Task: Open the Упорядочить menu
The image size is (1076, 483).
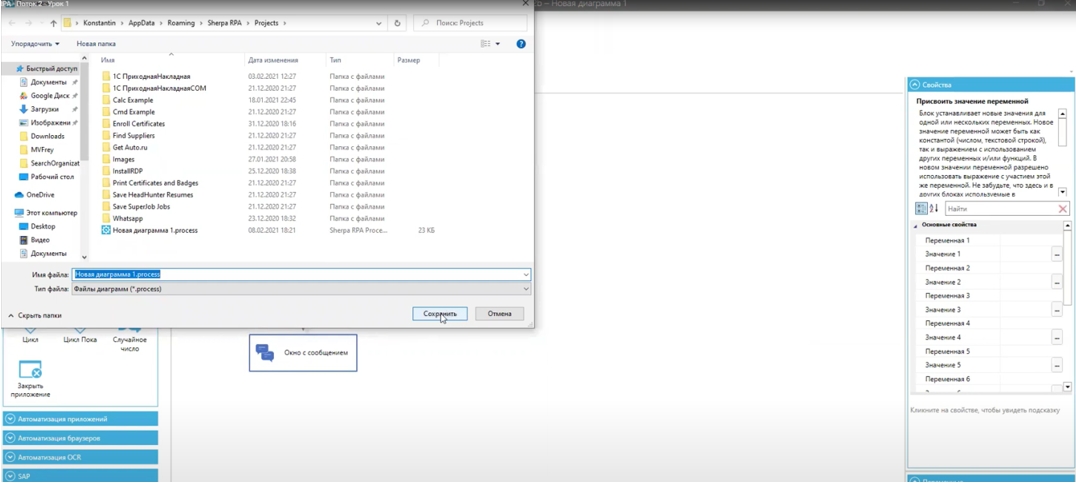Action: [x=35, y=44]
